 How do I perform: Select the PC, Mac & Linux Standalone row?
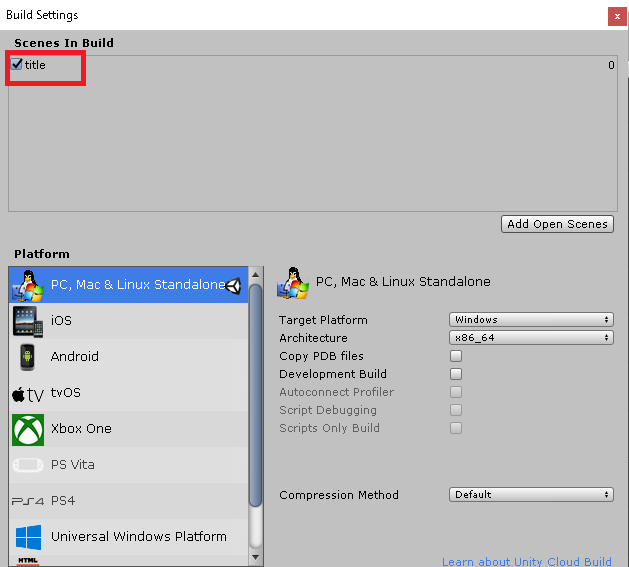[128, 285]
